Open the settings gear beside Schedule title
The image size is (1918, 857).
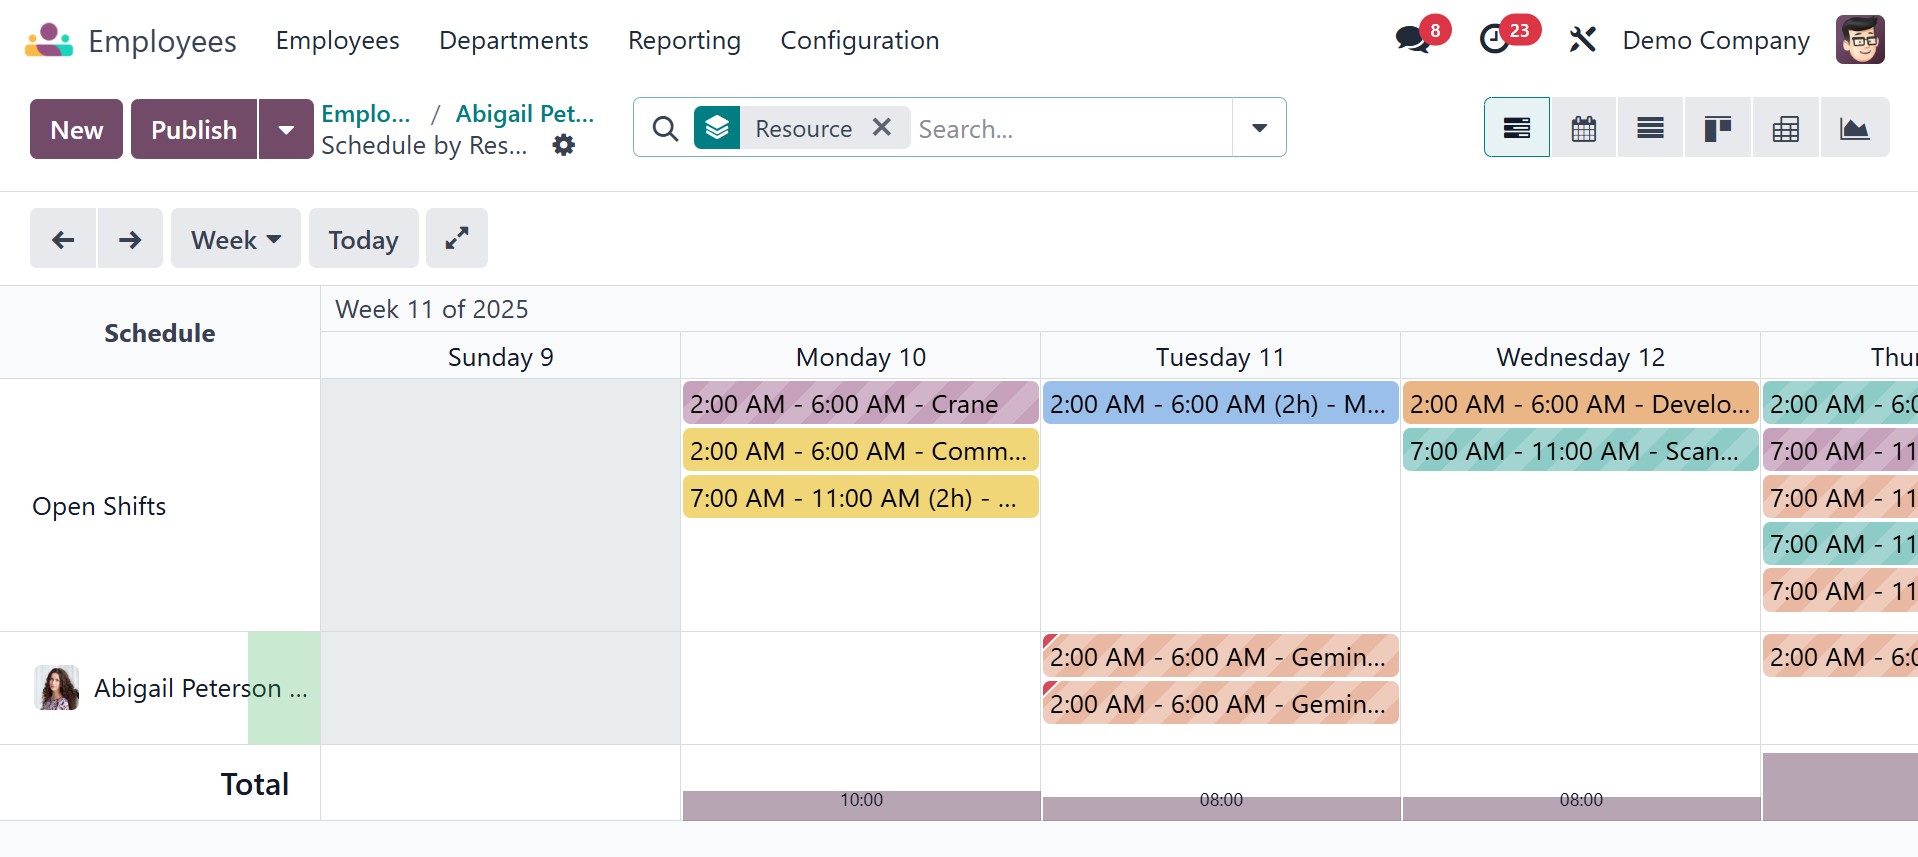coord(564,145)
